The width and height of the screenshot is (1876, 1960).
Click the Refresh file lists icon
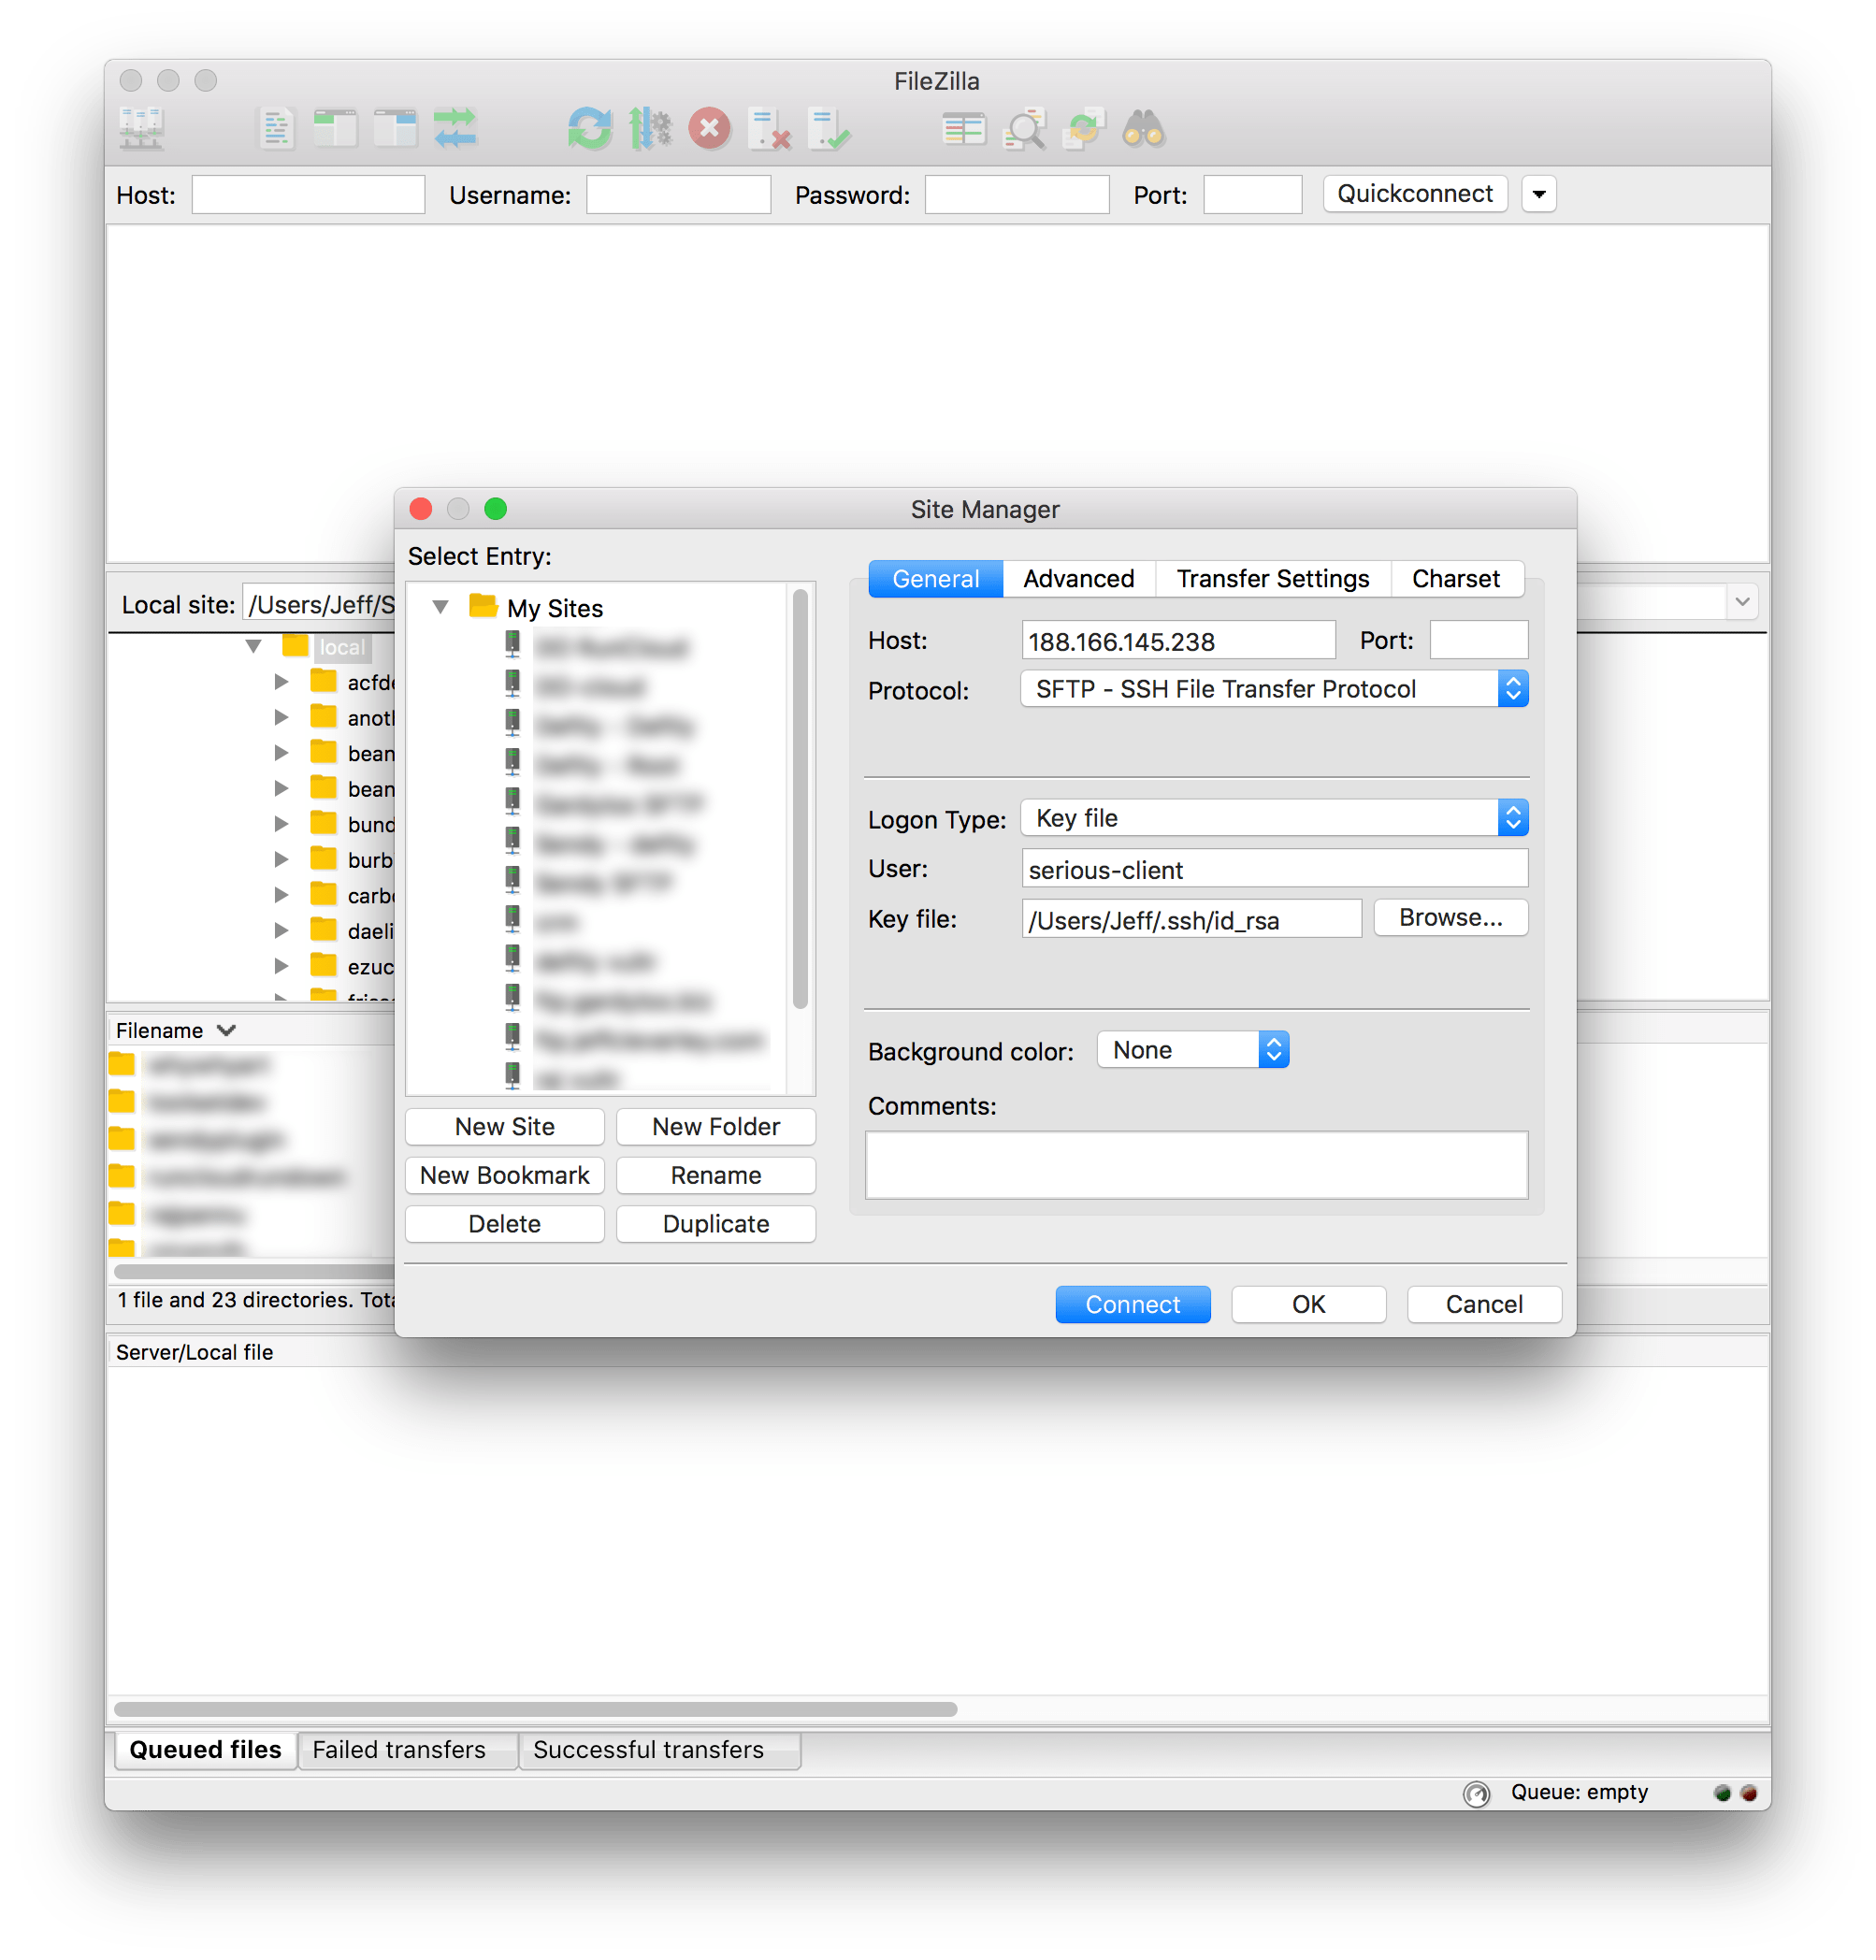pyautogui.click(x=590, y=129)
